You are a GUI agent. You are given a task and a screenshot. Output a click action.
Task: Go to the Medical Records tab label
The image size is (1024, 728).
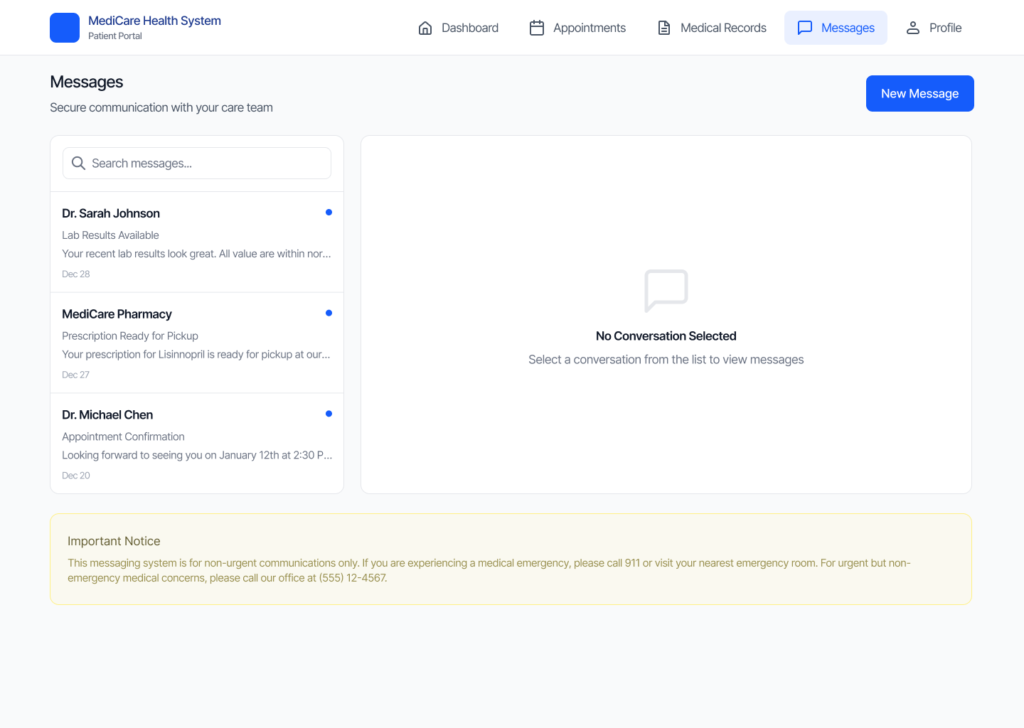tap(723, 28)
